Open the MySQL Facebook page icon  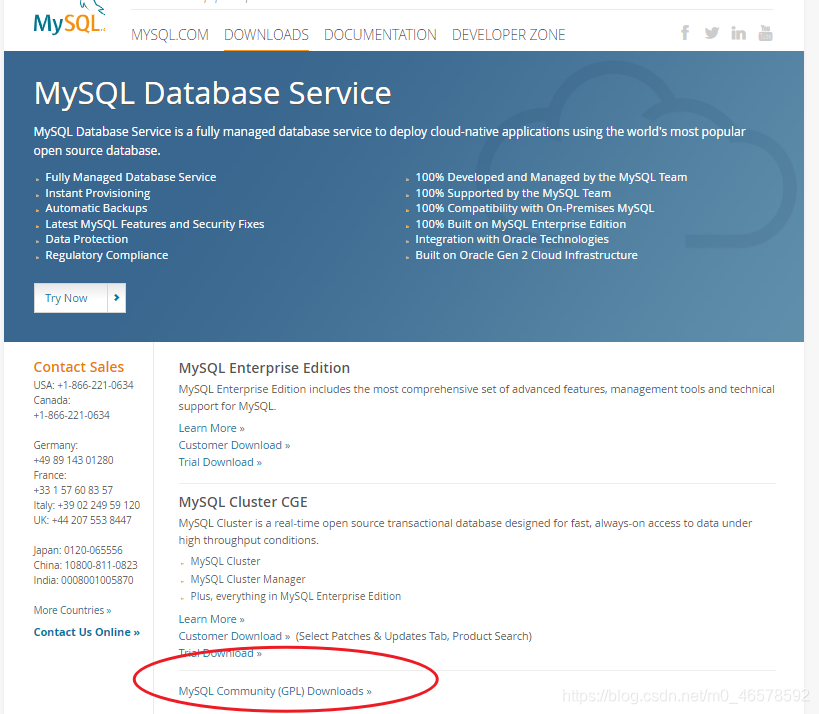click(x=685, y=33)
